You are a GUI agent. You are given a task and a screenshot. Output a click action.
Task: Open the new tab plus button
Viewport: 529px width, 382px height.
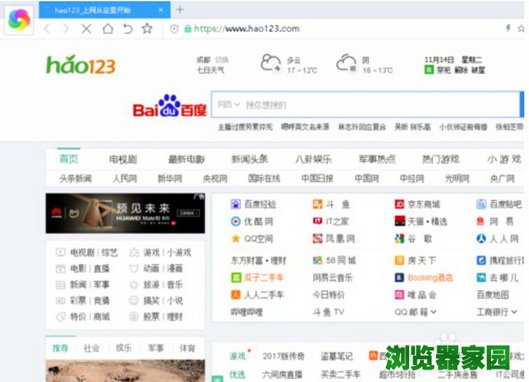pos(180,9)
